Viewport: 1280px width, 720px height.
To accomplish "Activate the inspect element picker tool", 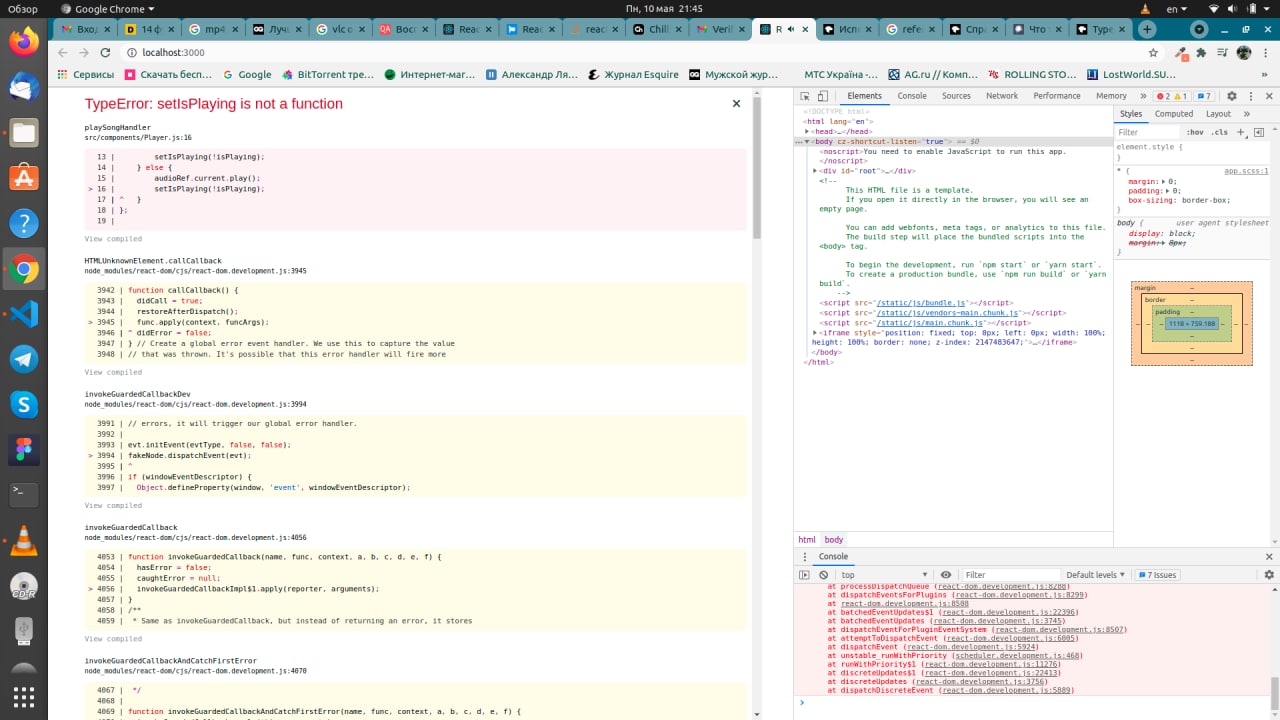I will pyautogui.click(x=804, y=96).
